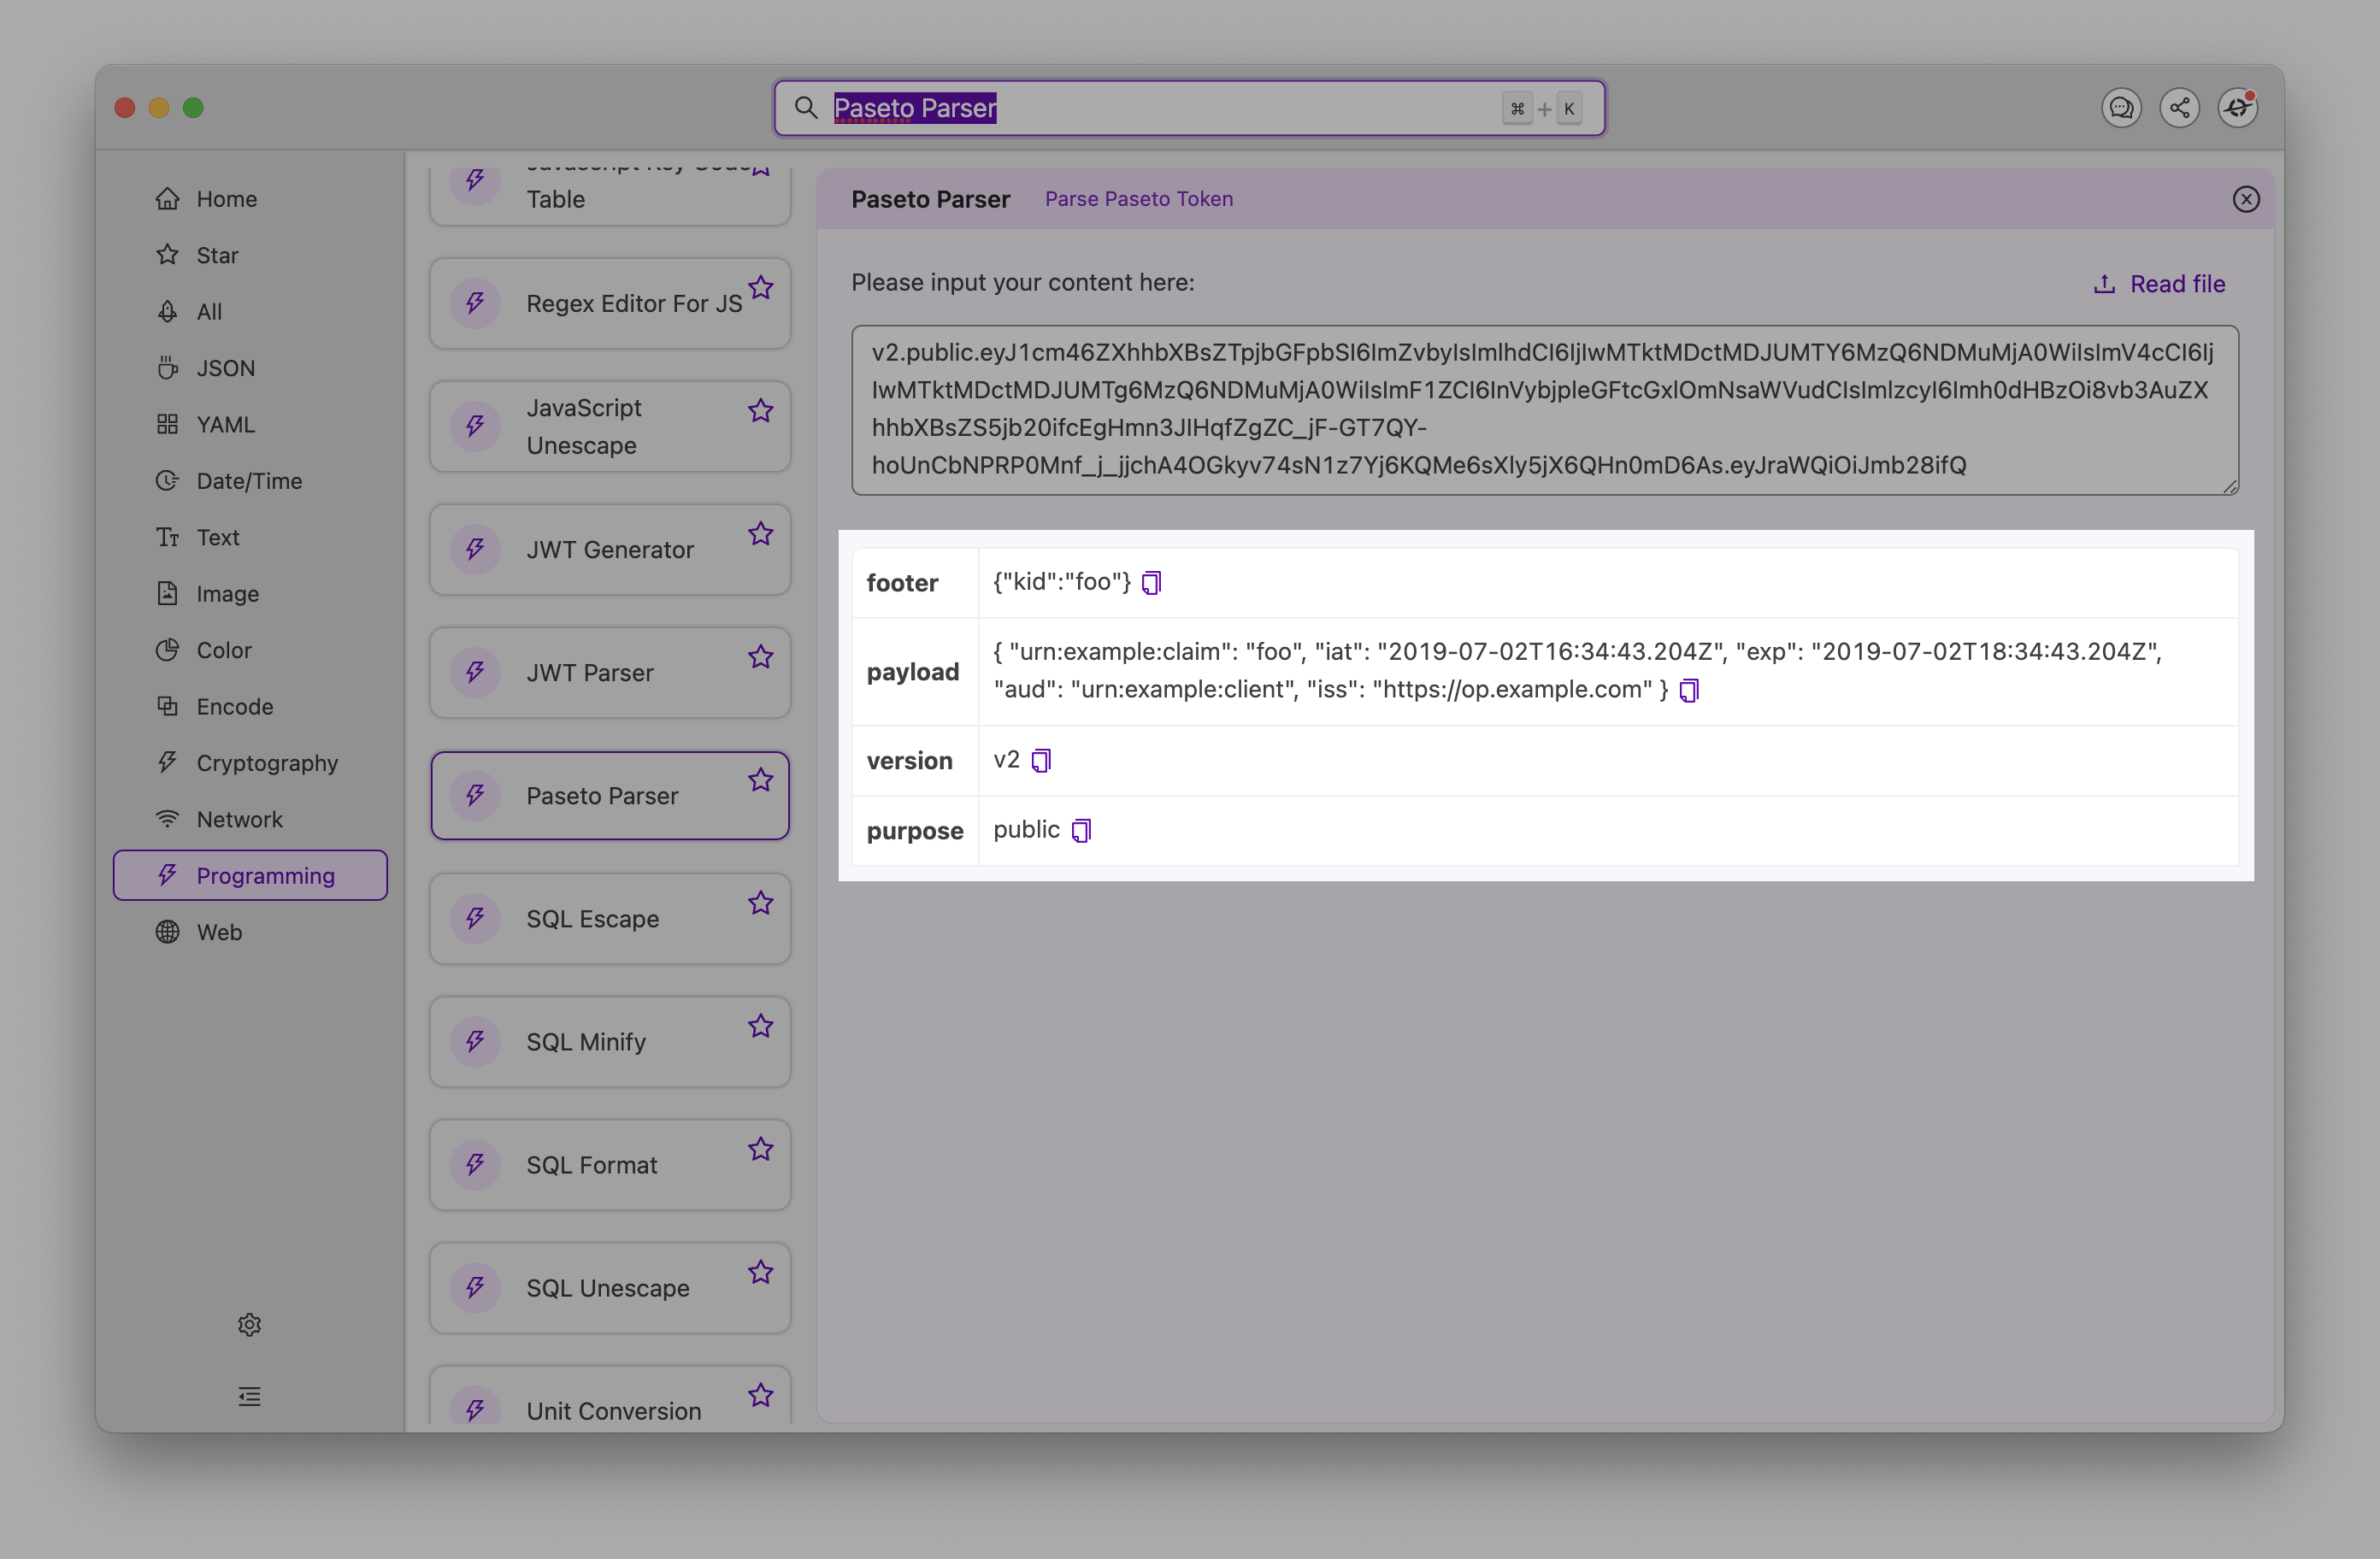The width and height of the screenshot is (2380, 1559).
Task: Click into the Paseto token textarea
Action: (1545, 409)
